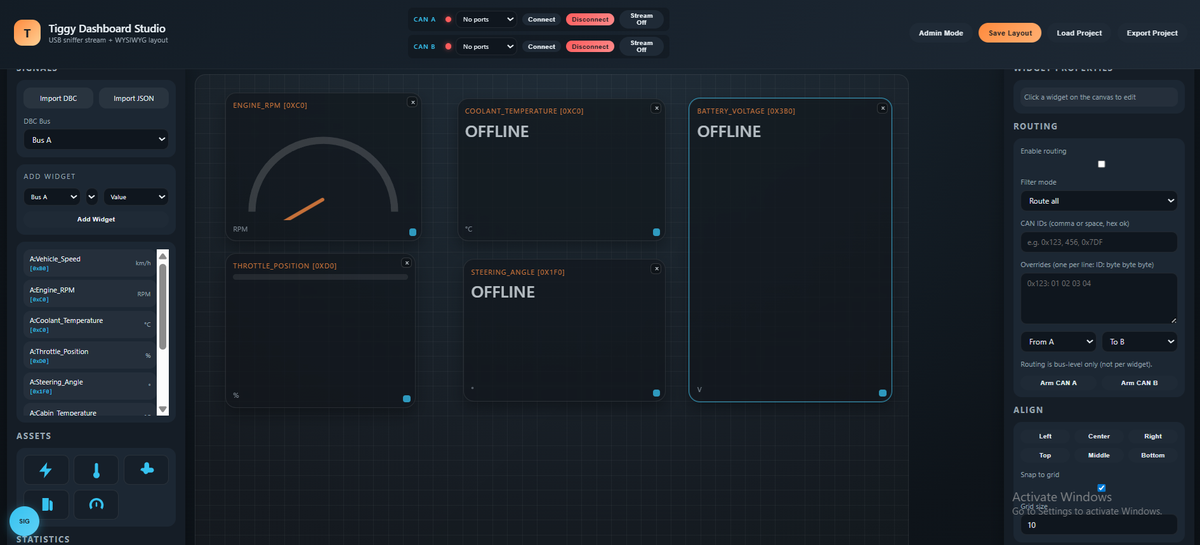Click the signal list scroll up arrow
Viewport: 1200px width, 545px height.
pyautogui.click(x=163, y=255)
